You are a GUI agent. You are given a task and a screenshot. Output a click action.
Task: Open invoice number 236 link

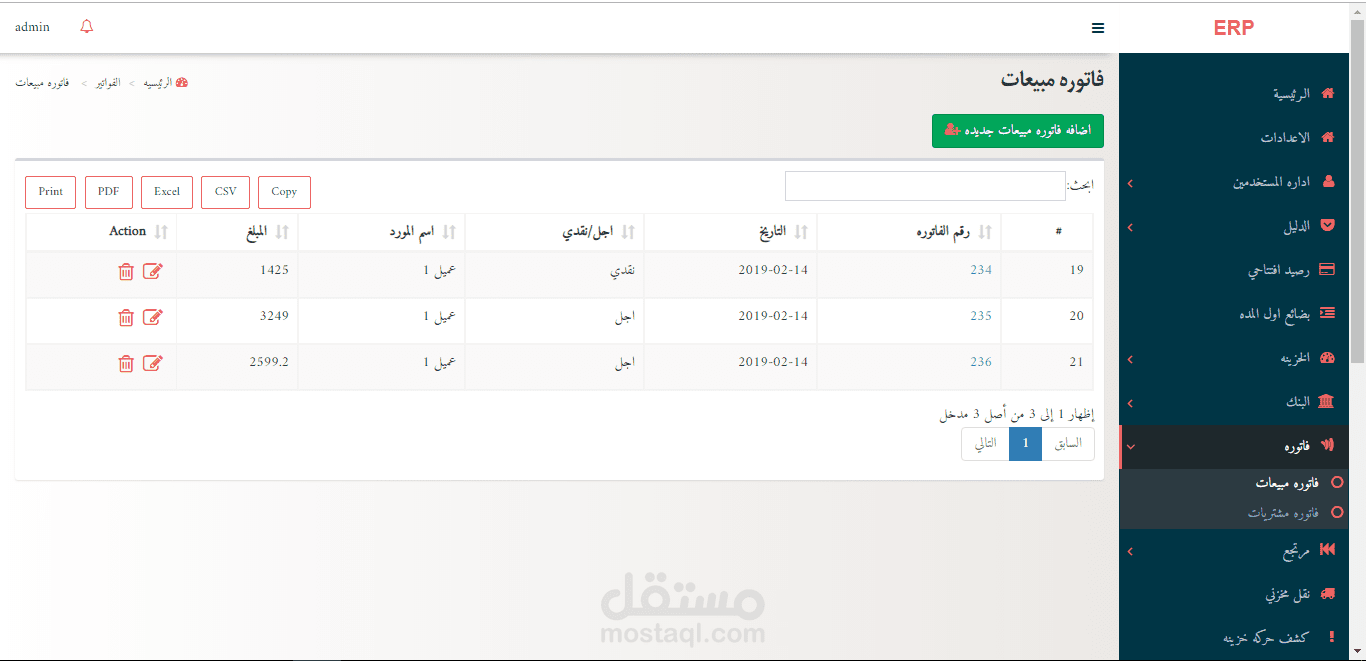click(x=981, y=362)
